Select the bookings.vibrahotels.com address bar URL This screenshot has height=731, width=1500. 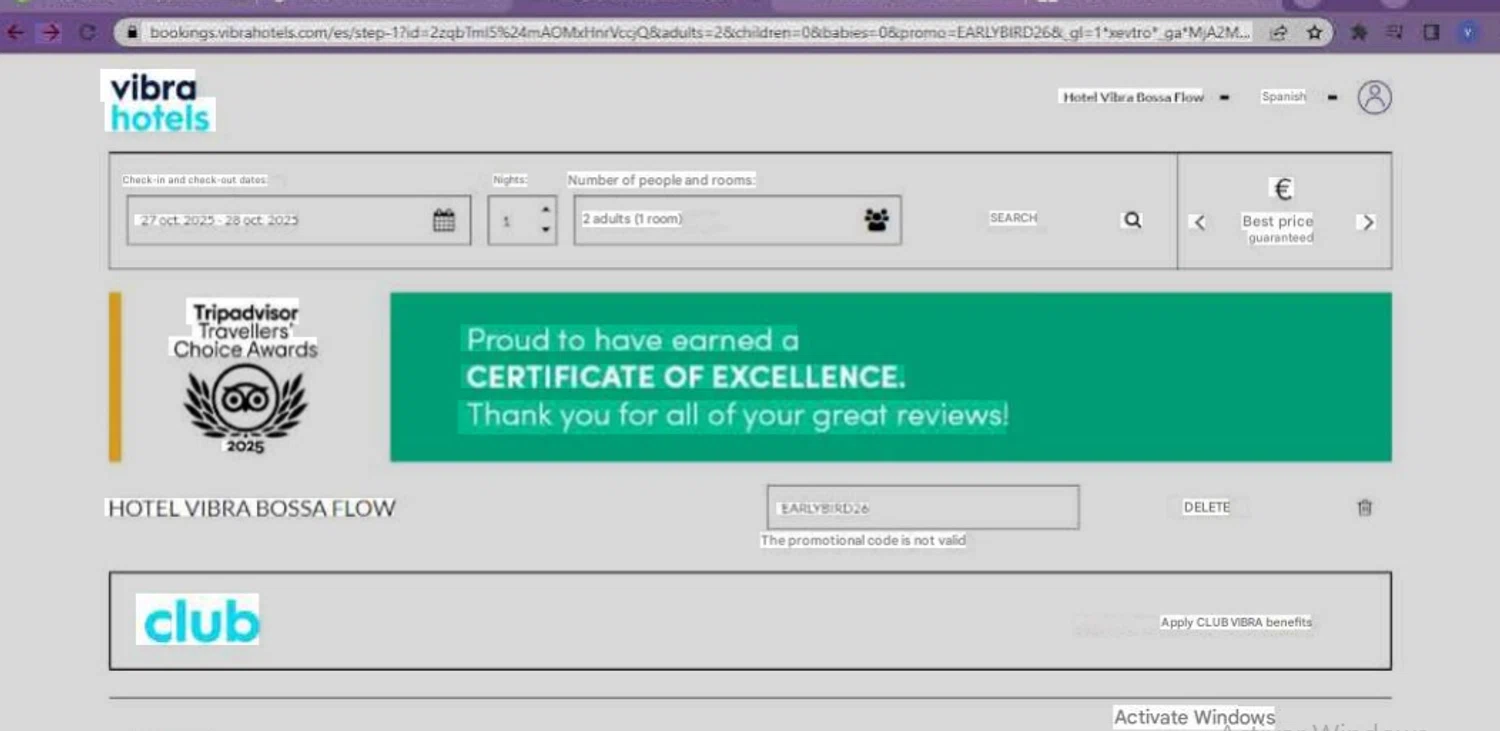tap(699, 33)
